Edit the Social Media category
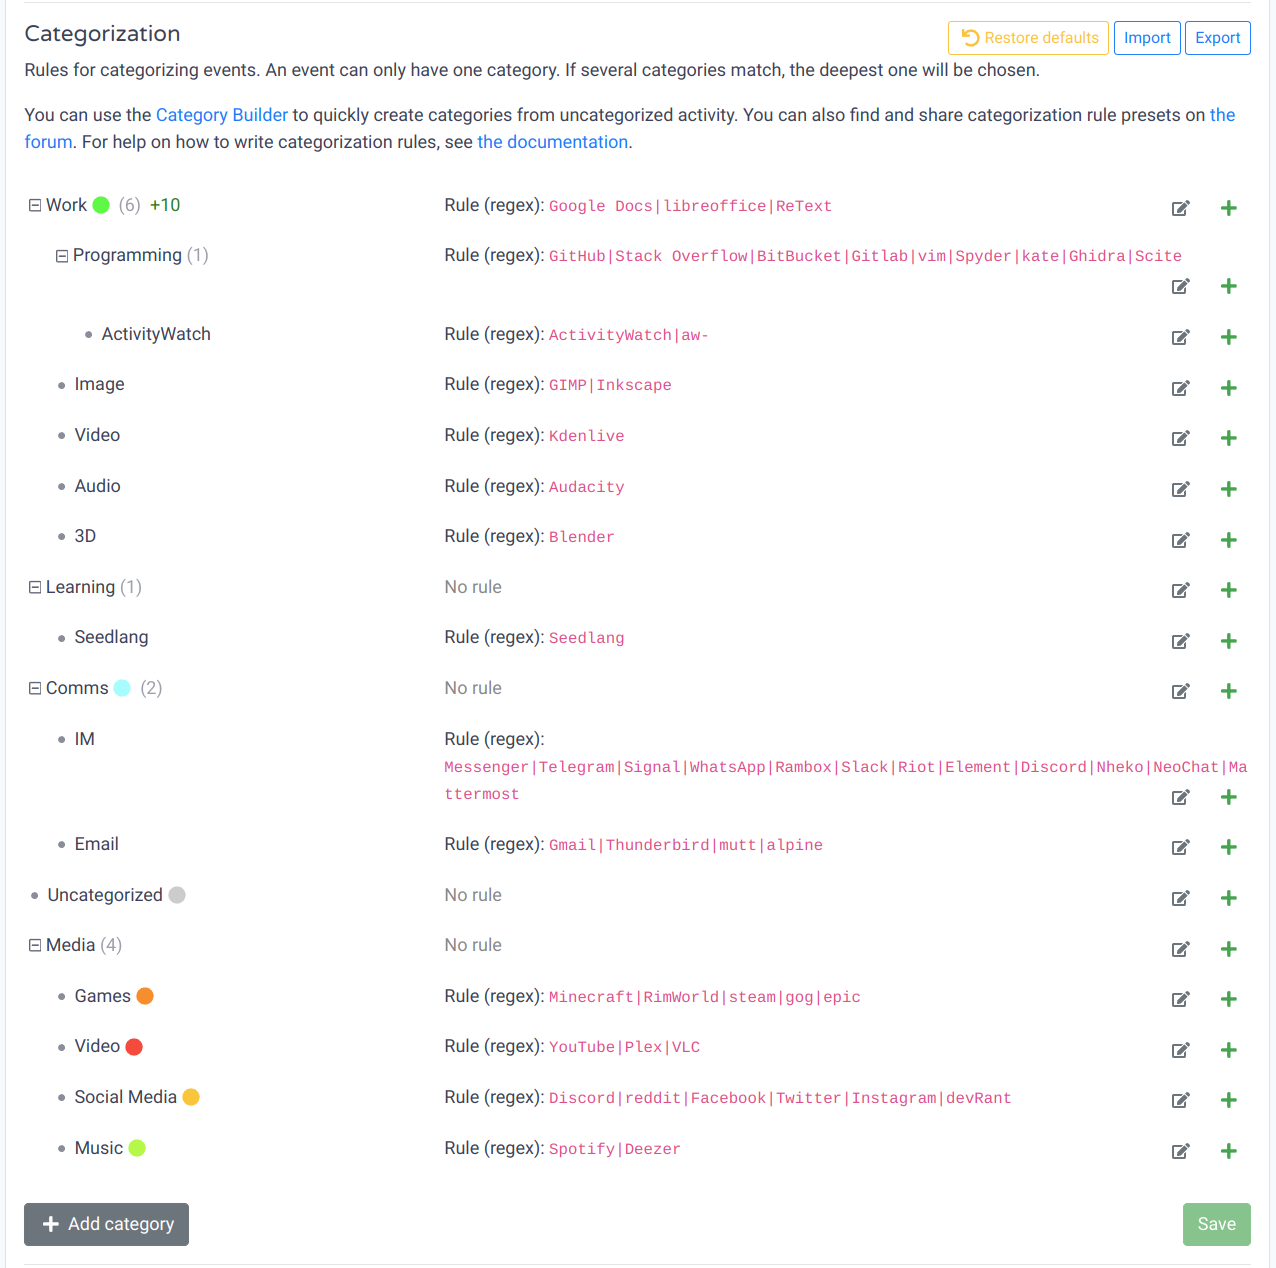The height and width of the screenshot is (1268, 1276). click(1180, 1100)
